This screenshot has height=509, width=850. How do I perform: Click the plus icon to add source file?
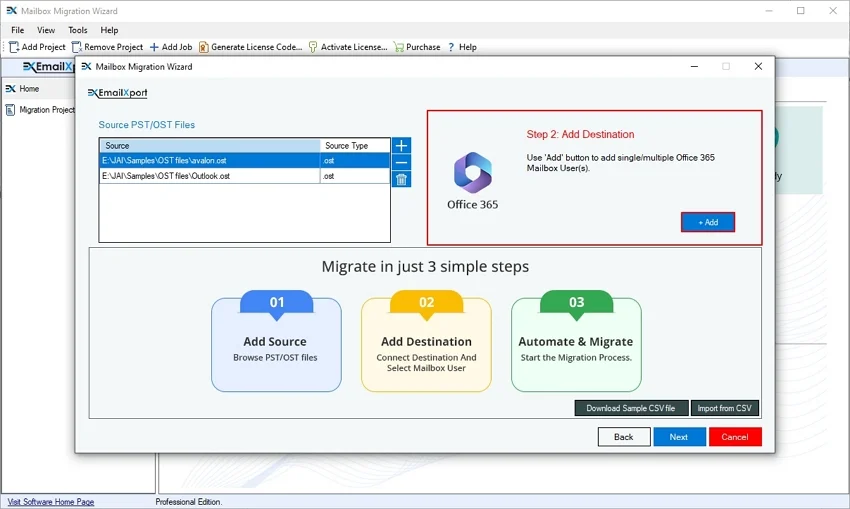(x=401, y=146)
